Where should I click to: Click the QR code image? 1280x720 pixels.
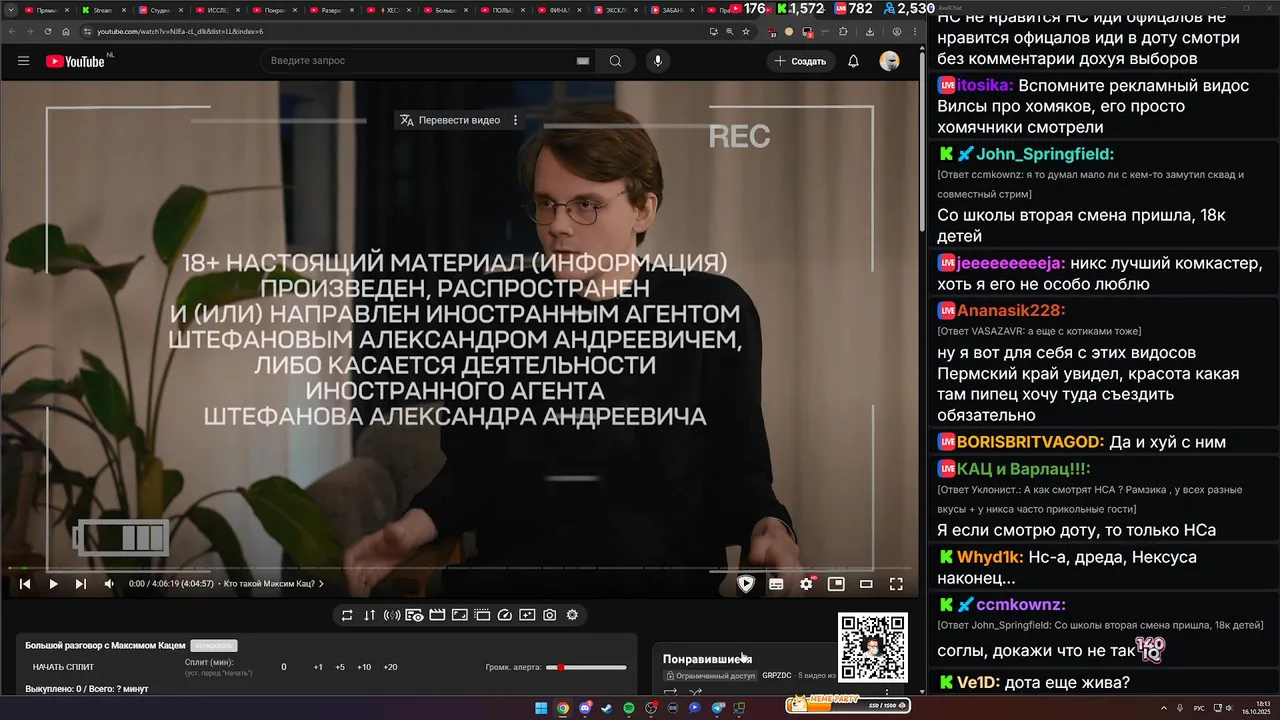click(873, 647)
